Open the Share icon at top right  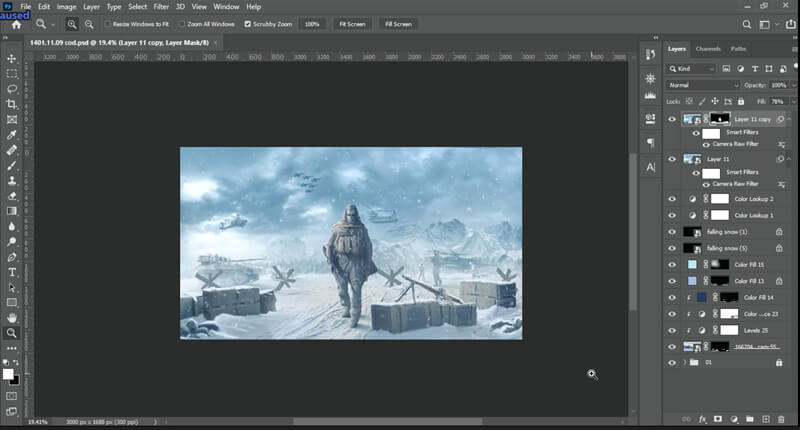point(791,24)
